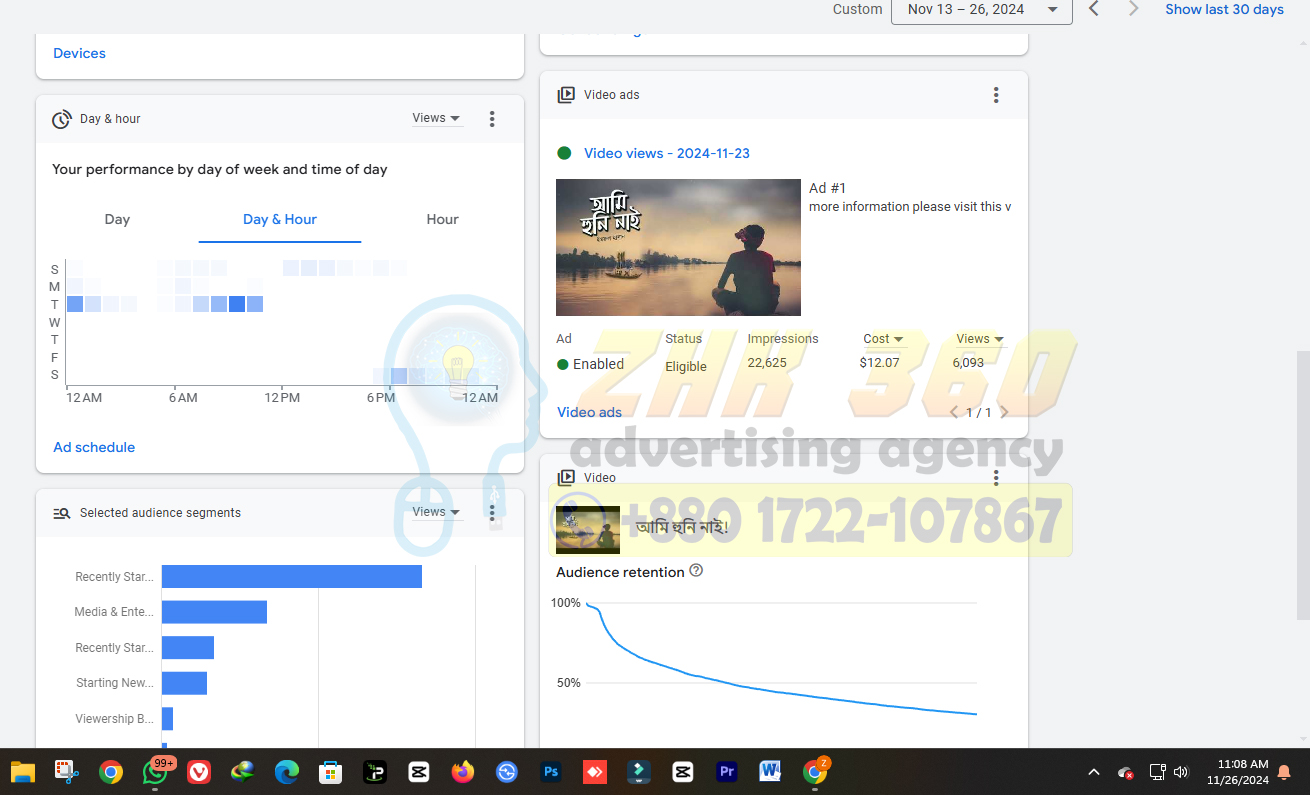Open Microsoft Word from taskbar
Image resolution: width=1310 pixels, height=795 pixels.
point(770,772)
